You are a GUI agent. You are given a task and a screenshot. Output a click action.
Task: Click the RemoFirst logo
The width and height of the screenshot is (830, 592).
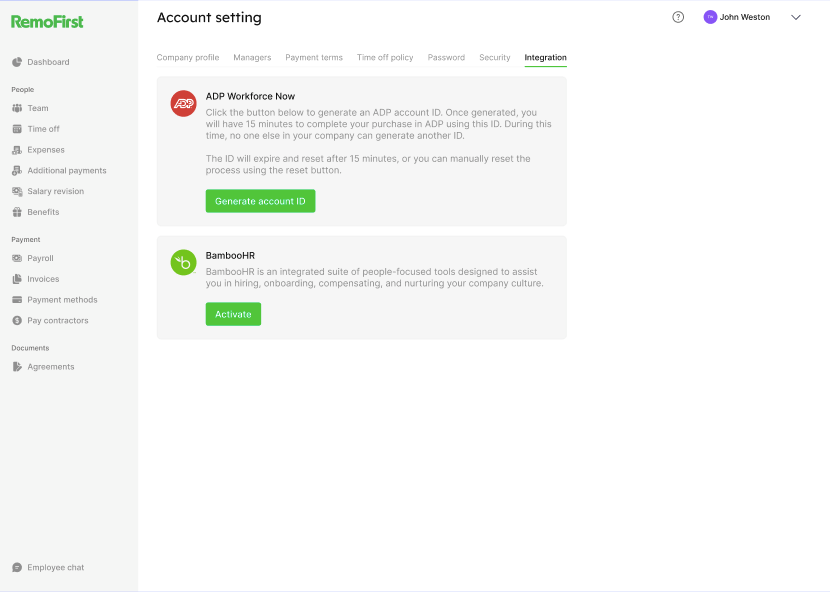point(47,21)
